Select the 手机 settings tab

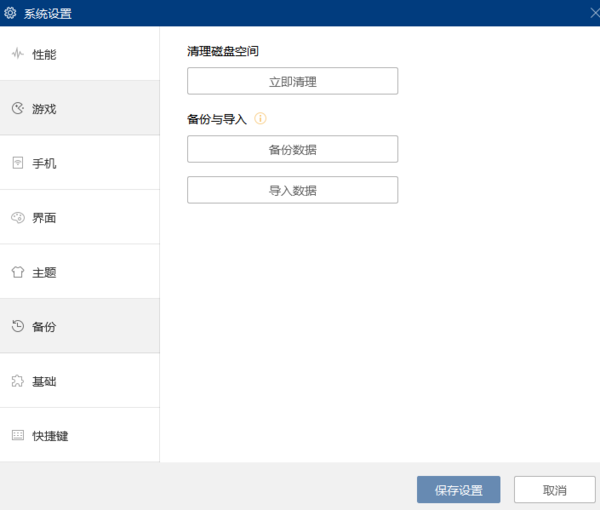(80, 163)
